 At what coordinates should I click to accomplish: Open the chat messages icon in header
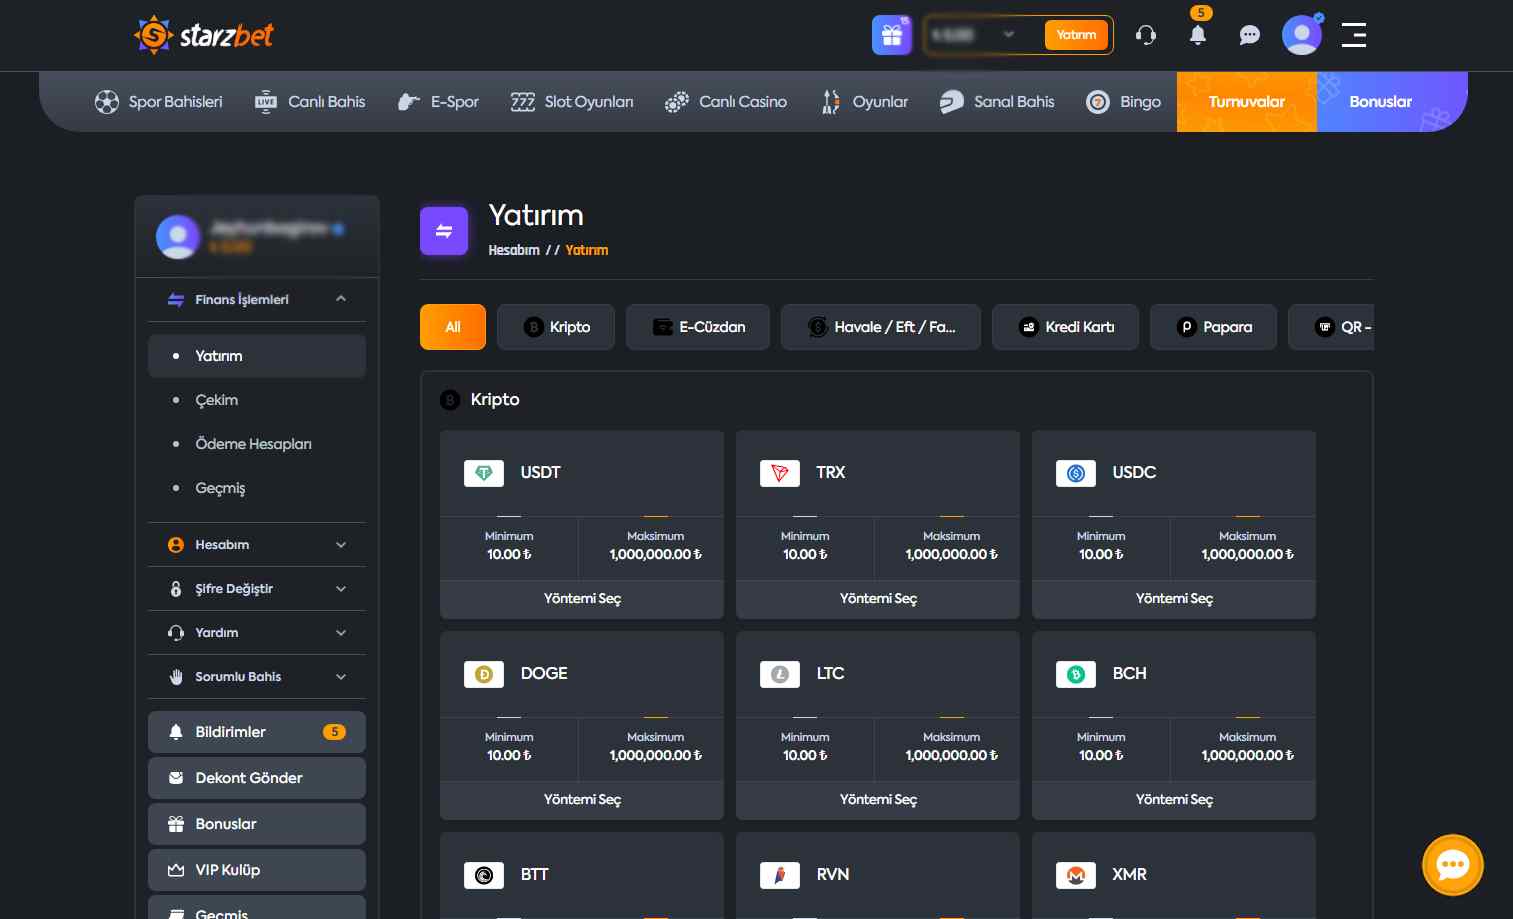click(x=1250, y=35)
